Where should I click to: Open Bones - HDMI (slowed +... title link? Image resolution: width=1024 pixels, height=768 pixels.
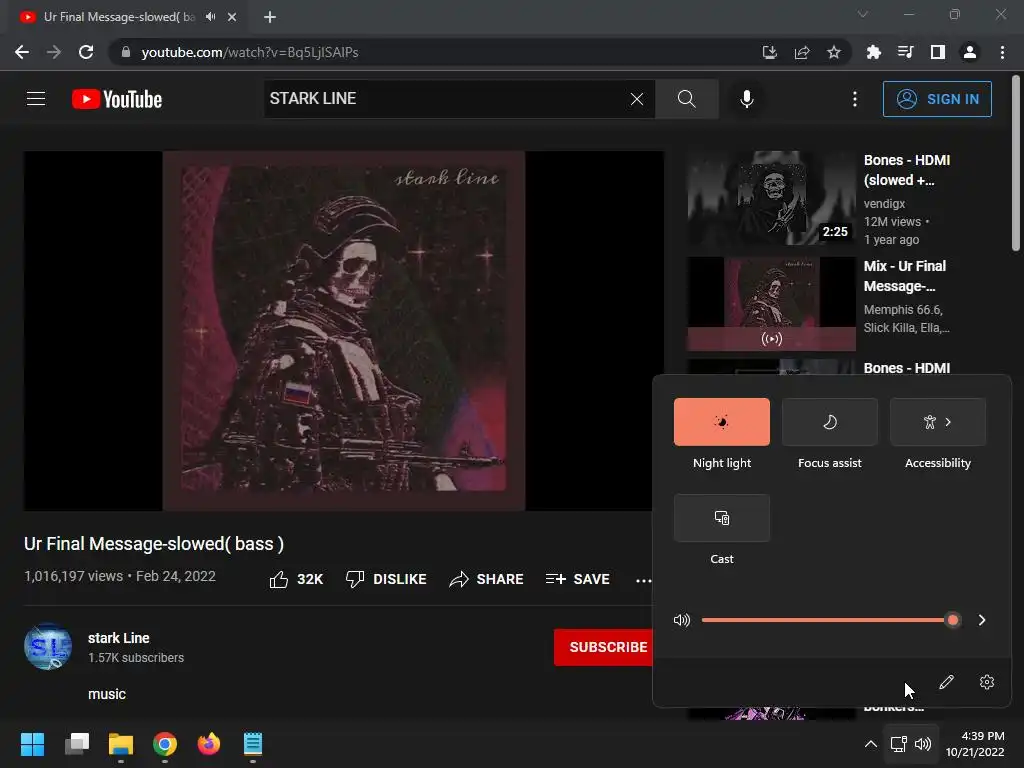click(906, 170)
